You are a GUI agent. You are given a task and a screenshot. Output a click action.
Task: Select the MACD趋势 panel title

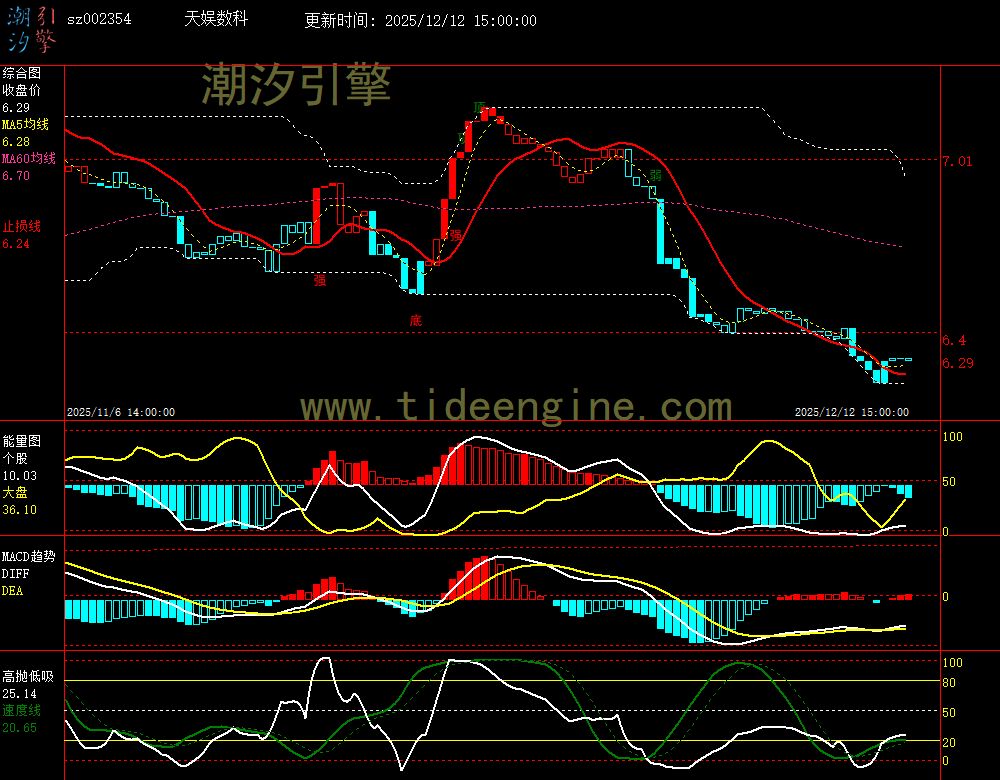[29, 556]
